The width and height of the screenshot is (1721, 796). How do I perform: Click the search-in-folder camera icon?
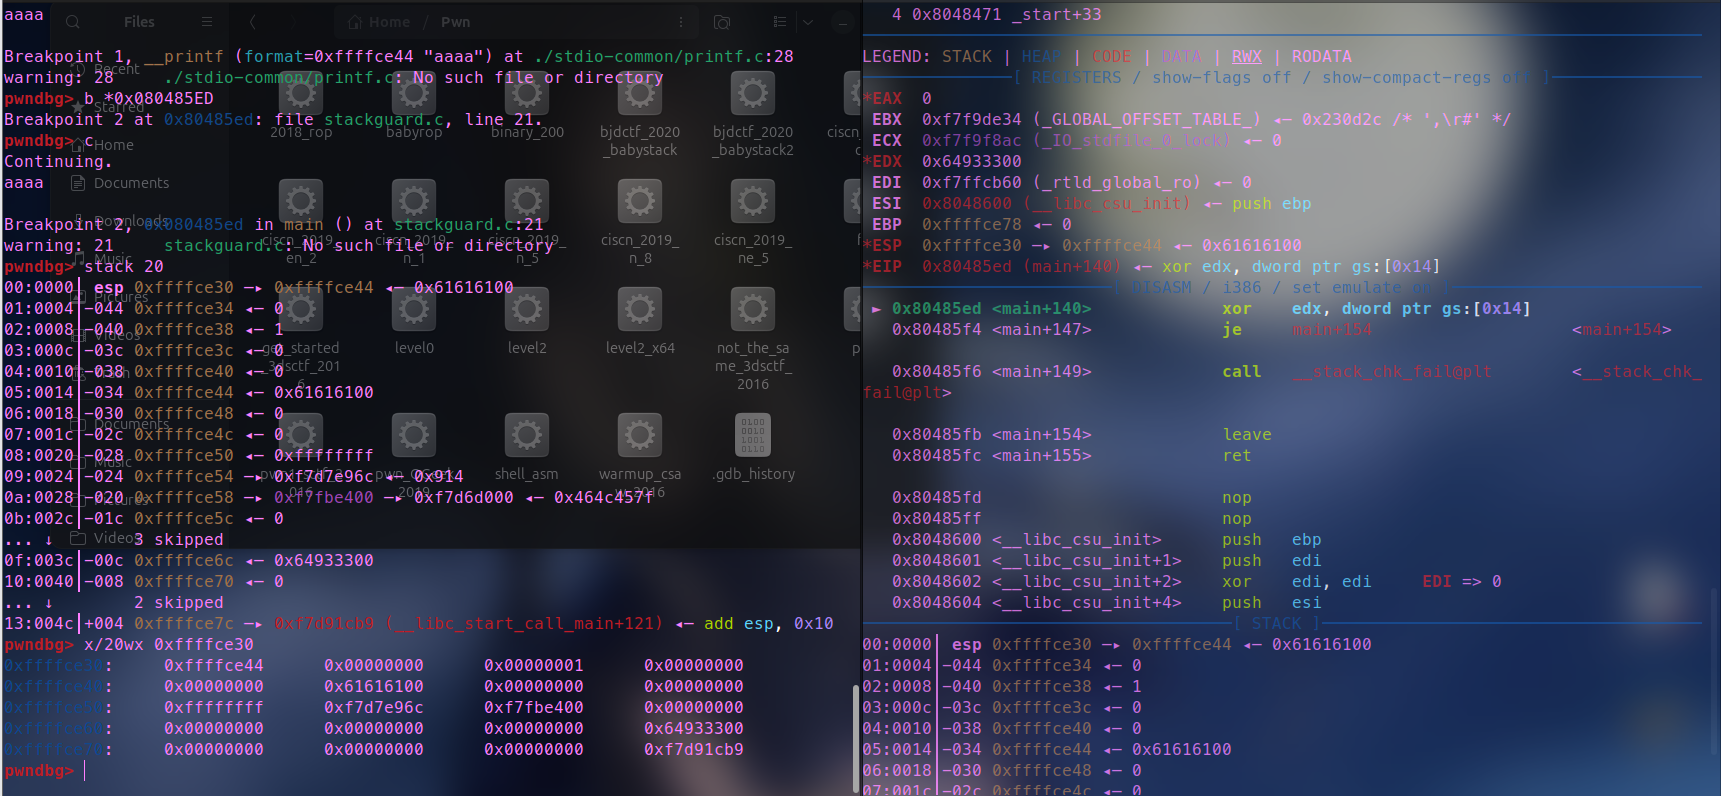click(722, 22)
